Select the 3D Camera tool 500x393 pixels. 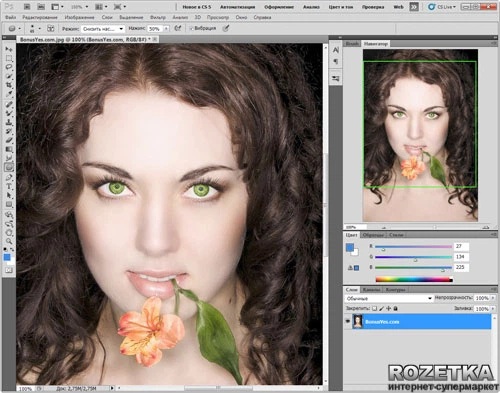pyautogui.click(x=9, y=224)
